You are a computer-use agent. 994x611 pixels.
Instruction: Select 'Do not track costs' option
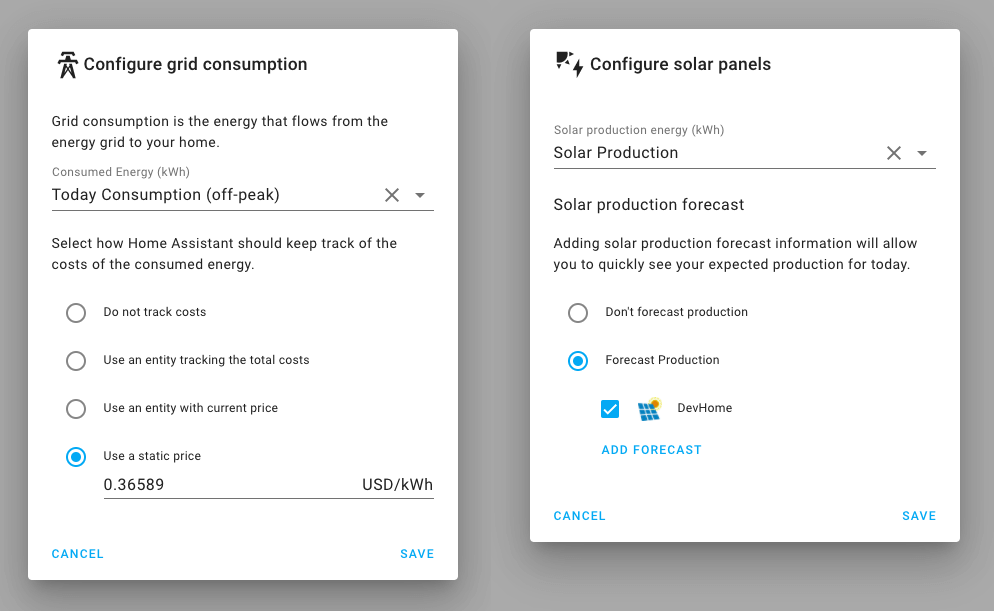coord(76,313)
